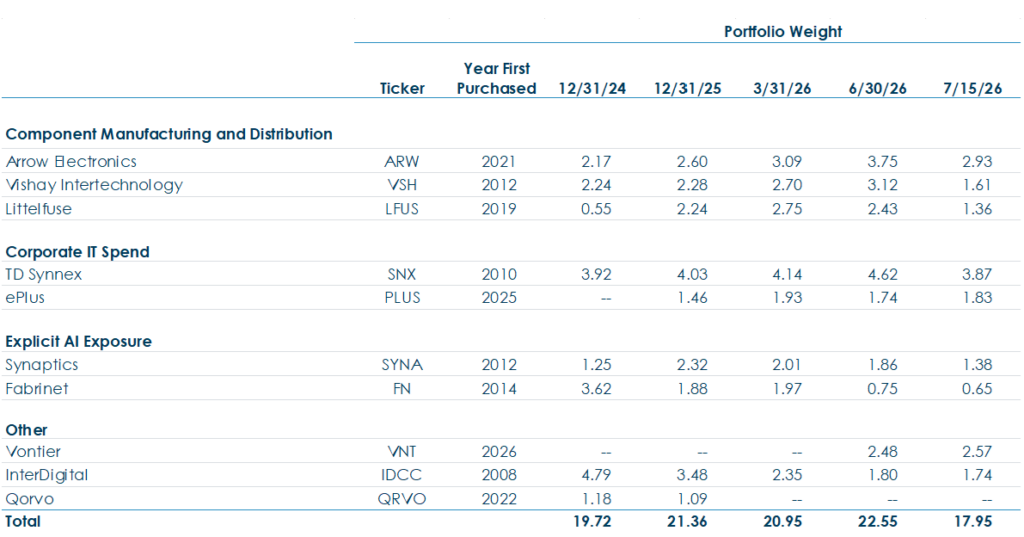Select InterDigital weight '2.35'
The width and height of the screenshot is (1024, 537).
click(x=787, y=475)
